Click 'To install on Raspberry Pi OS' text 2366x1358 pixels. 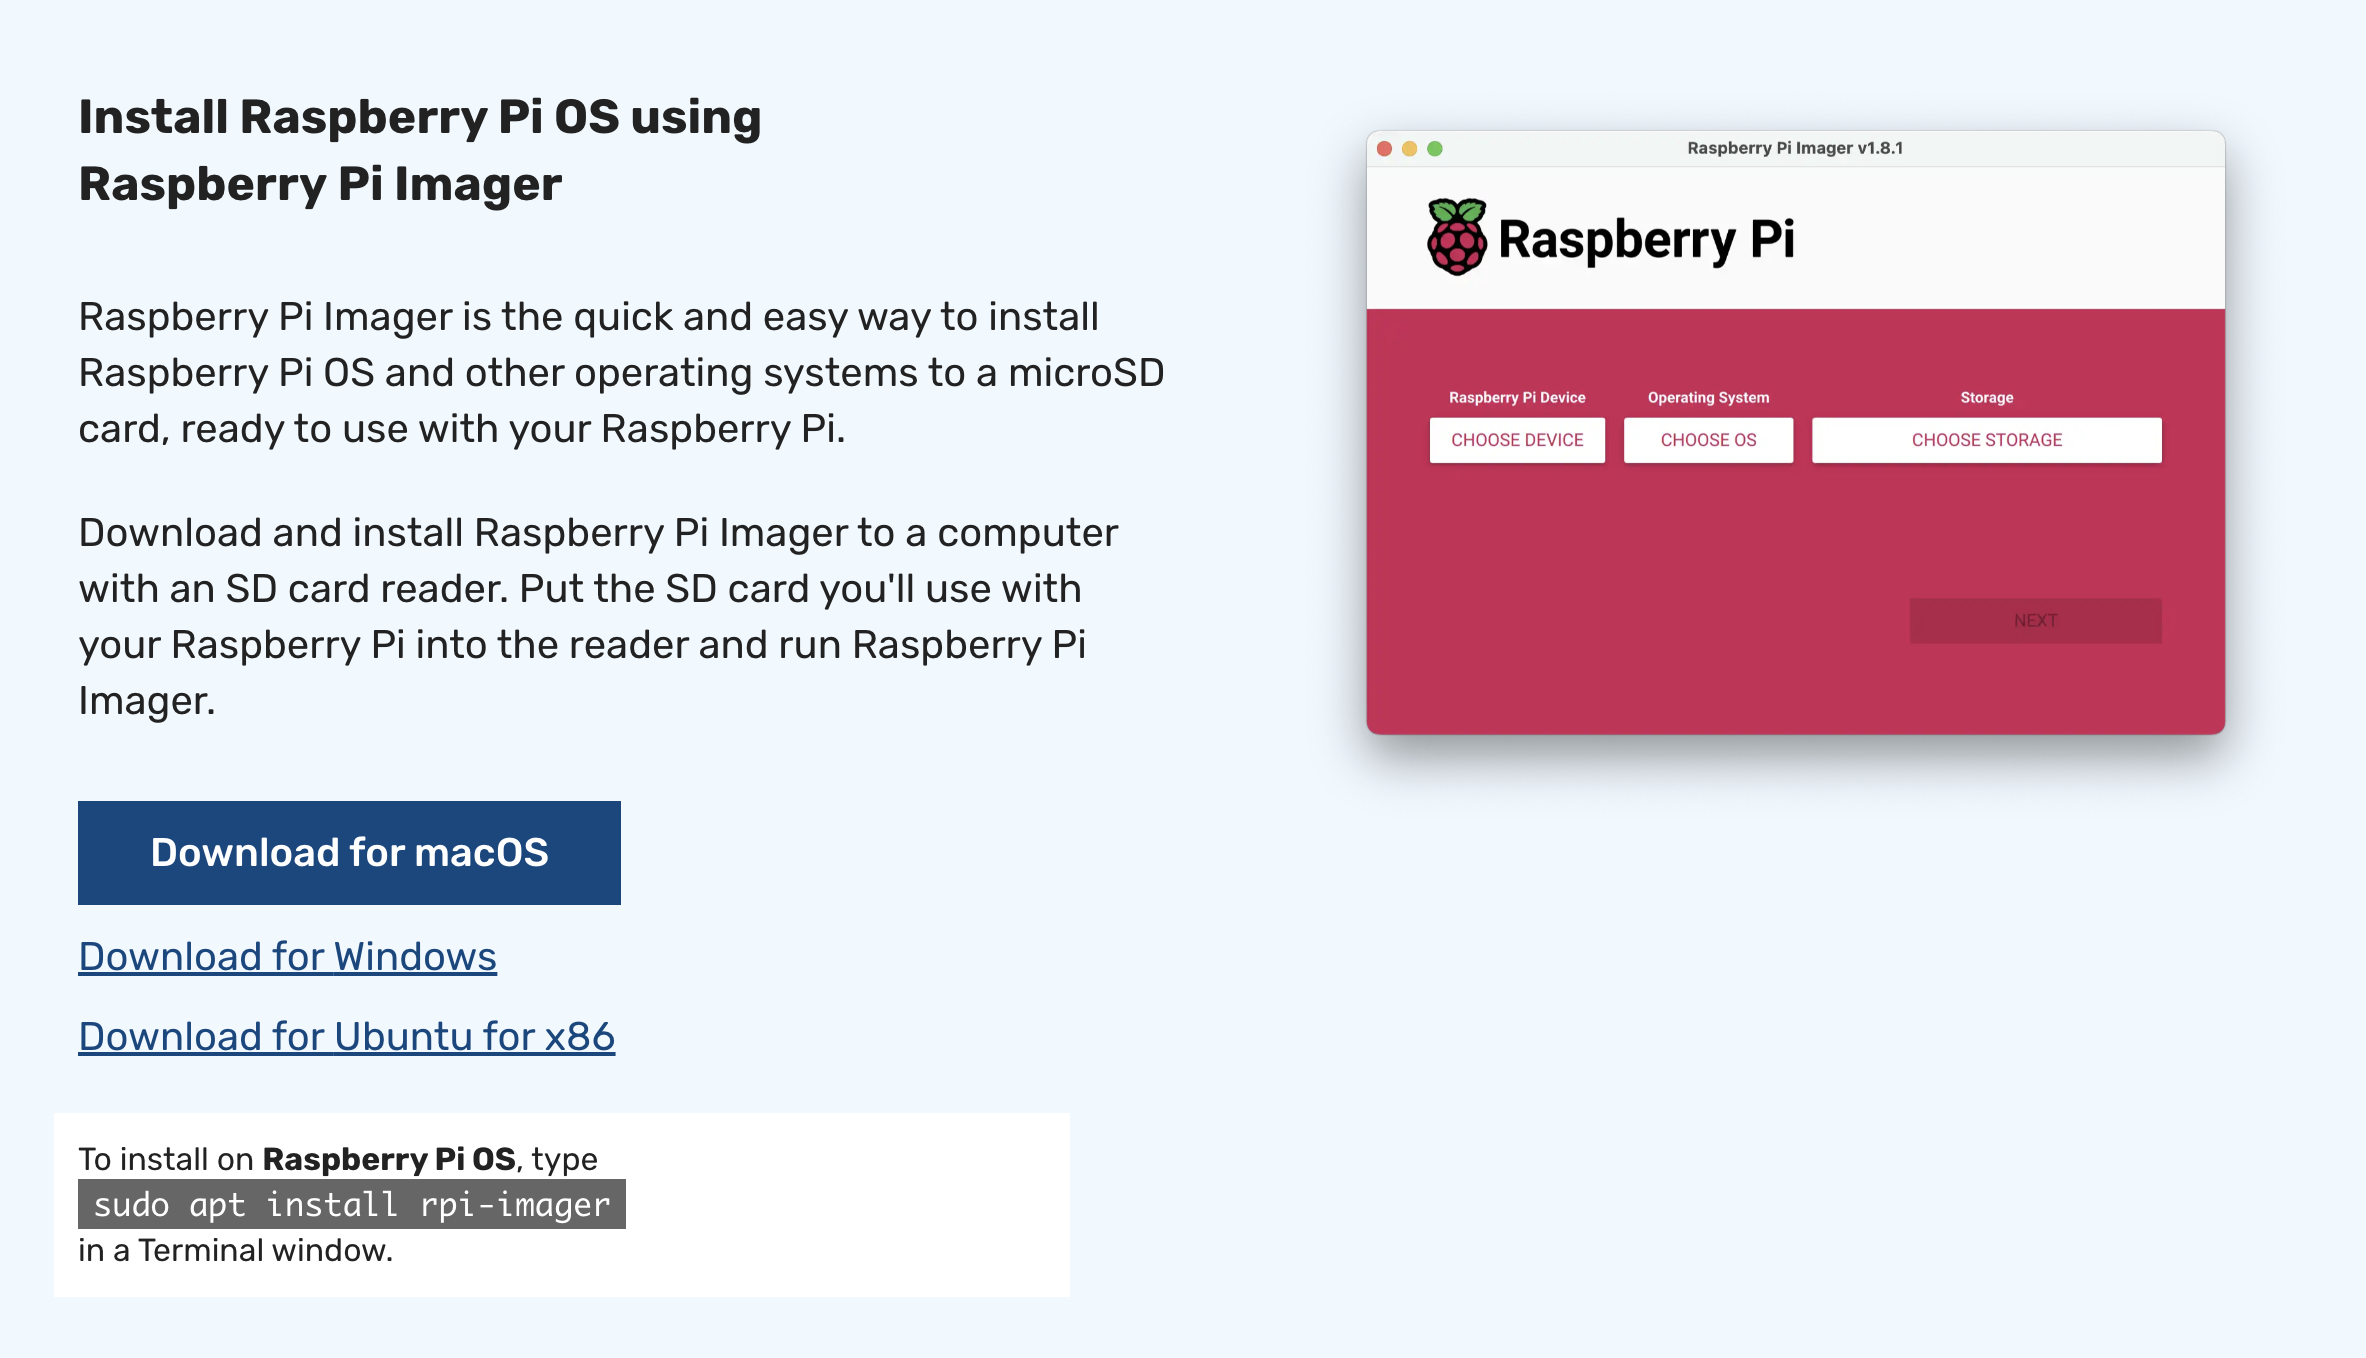pyautogui.click(x=297, y=1158)
